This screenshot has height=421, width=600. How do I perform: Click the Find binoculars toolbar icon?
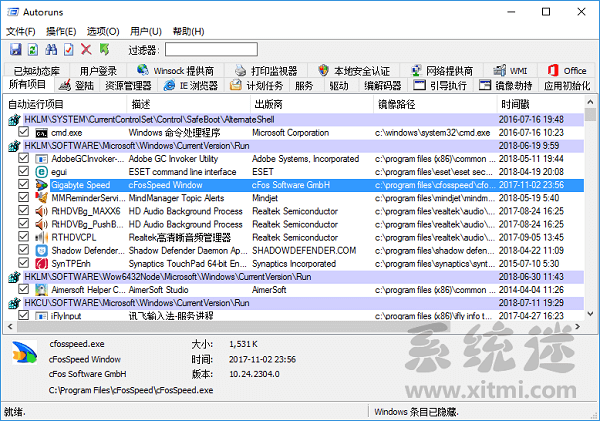51,49
